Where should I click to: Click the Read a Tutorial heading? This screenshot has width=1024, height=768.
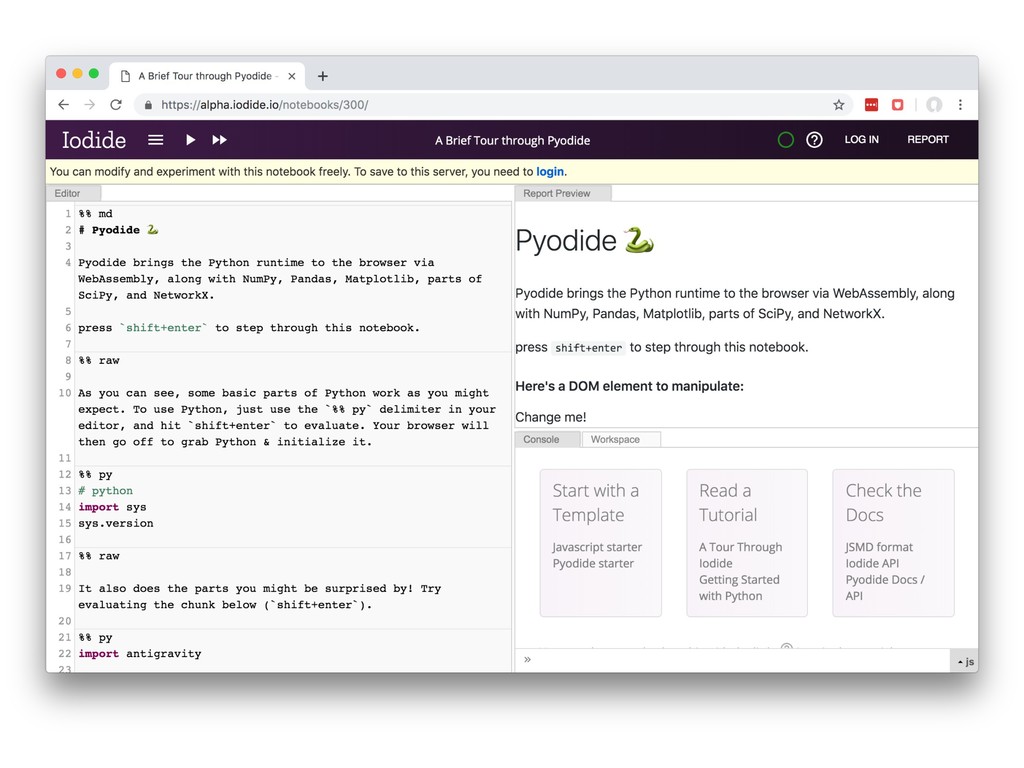tap(728, 503)
